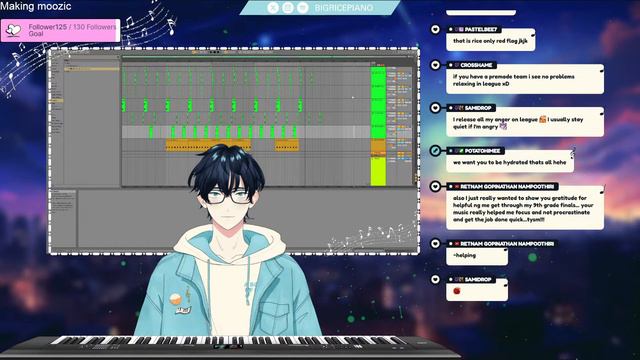
Task: Click the heart icon beside SAMIDROP's apple emoji message
Action: coord(435,279)
